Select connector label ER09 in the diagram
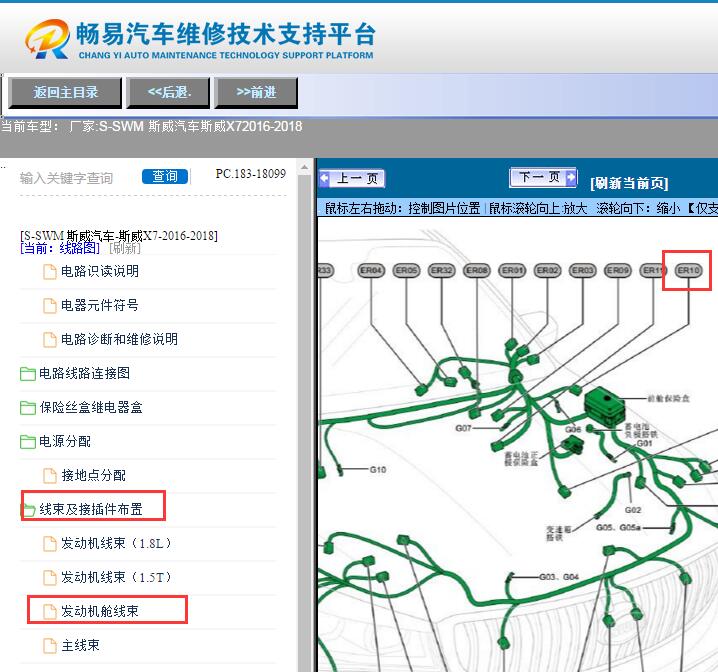The height and width of the screenshot is (672, 718). pos(618,270)
